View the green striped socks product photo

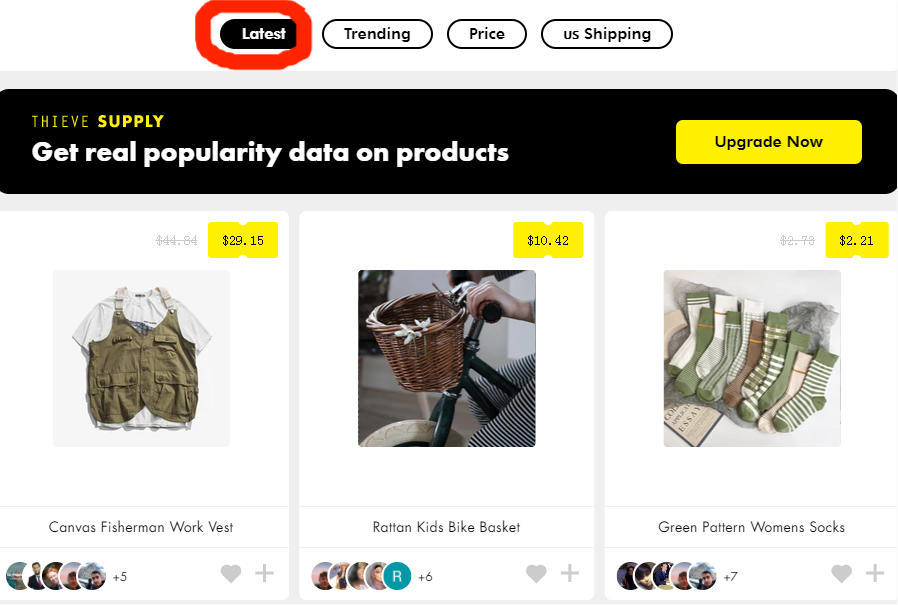[752, 359]
